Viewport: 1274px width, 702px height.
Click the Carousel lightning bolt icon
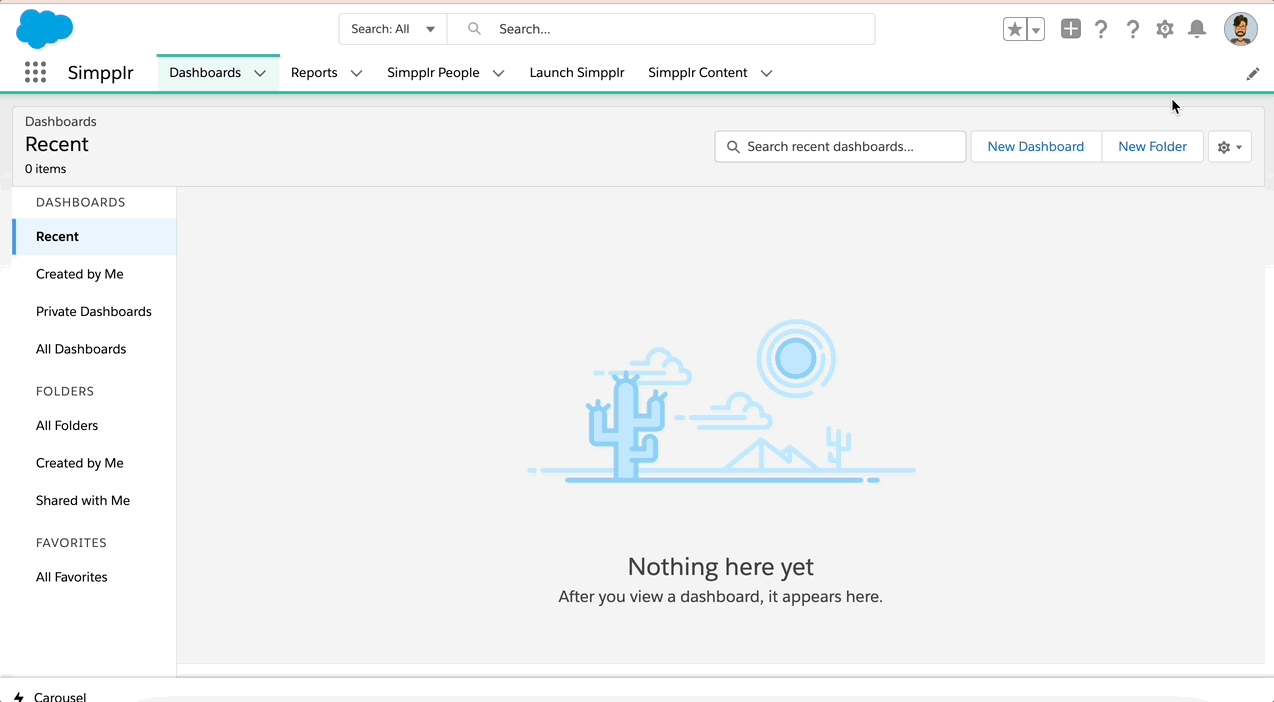tap(19, 696)
